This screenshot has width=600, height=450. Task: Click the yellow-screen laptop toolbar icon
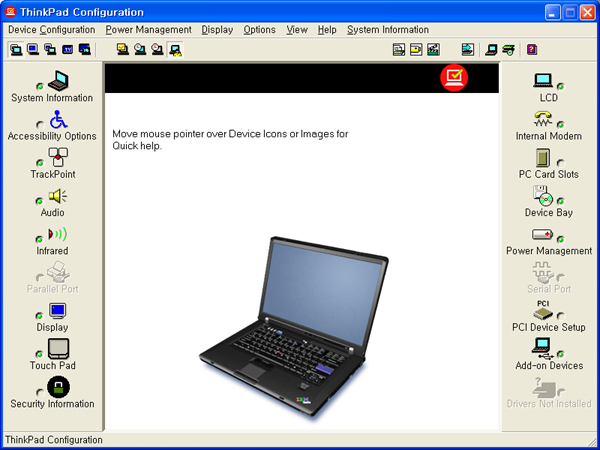[x=123, y=49]
